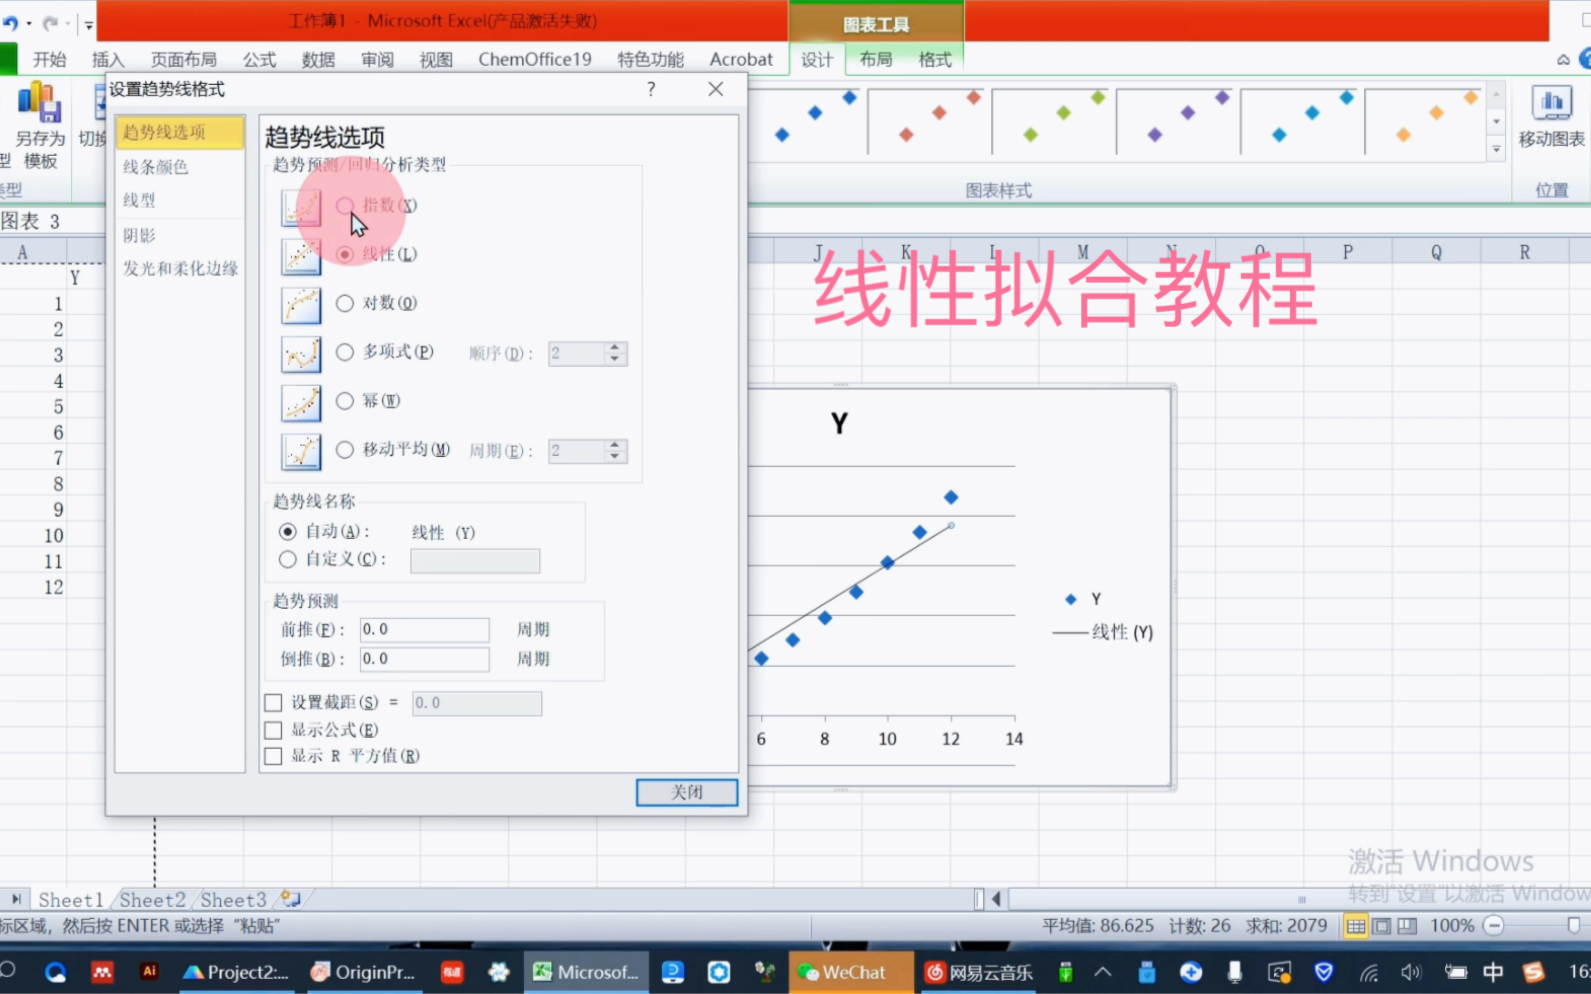Select the orange chart style thumbnail
The height and width of the screenshot is (994, 1591).
(1425, 121)
